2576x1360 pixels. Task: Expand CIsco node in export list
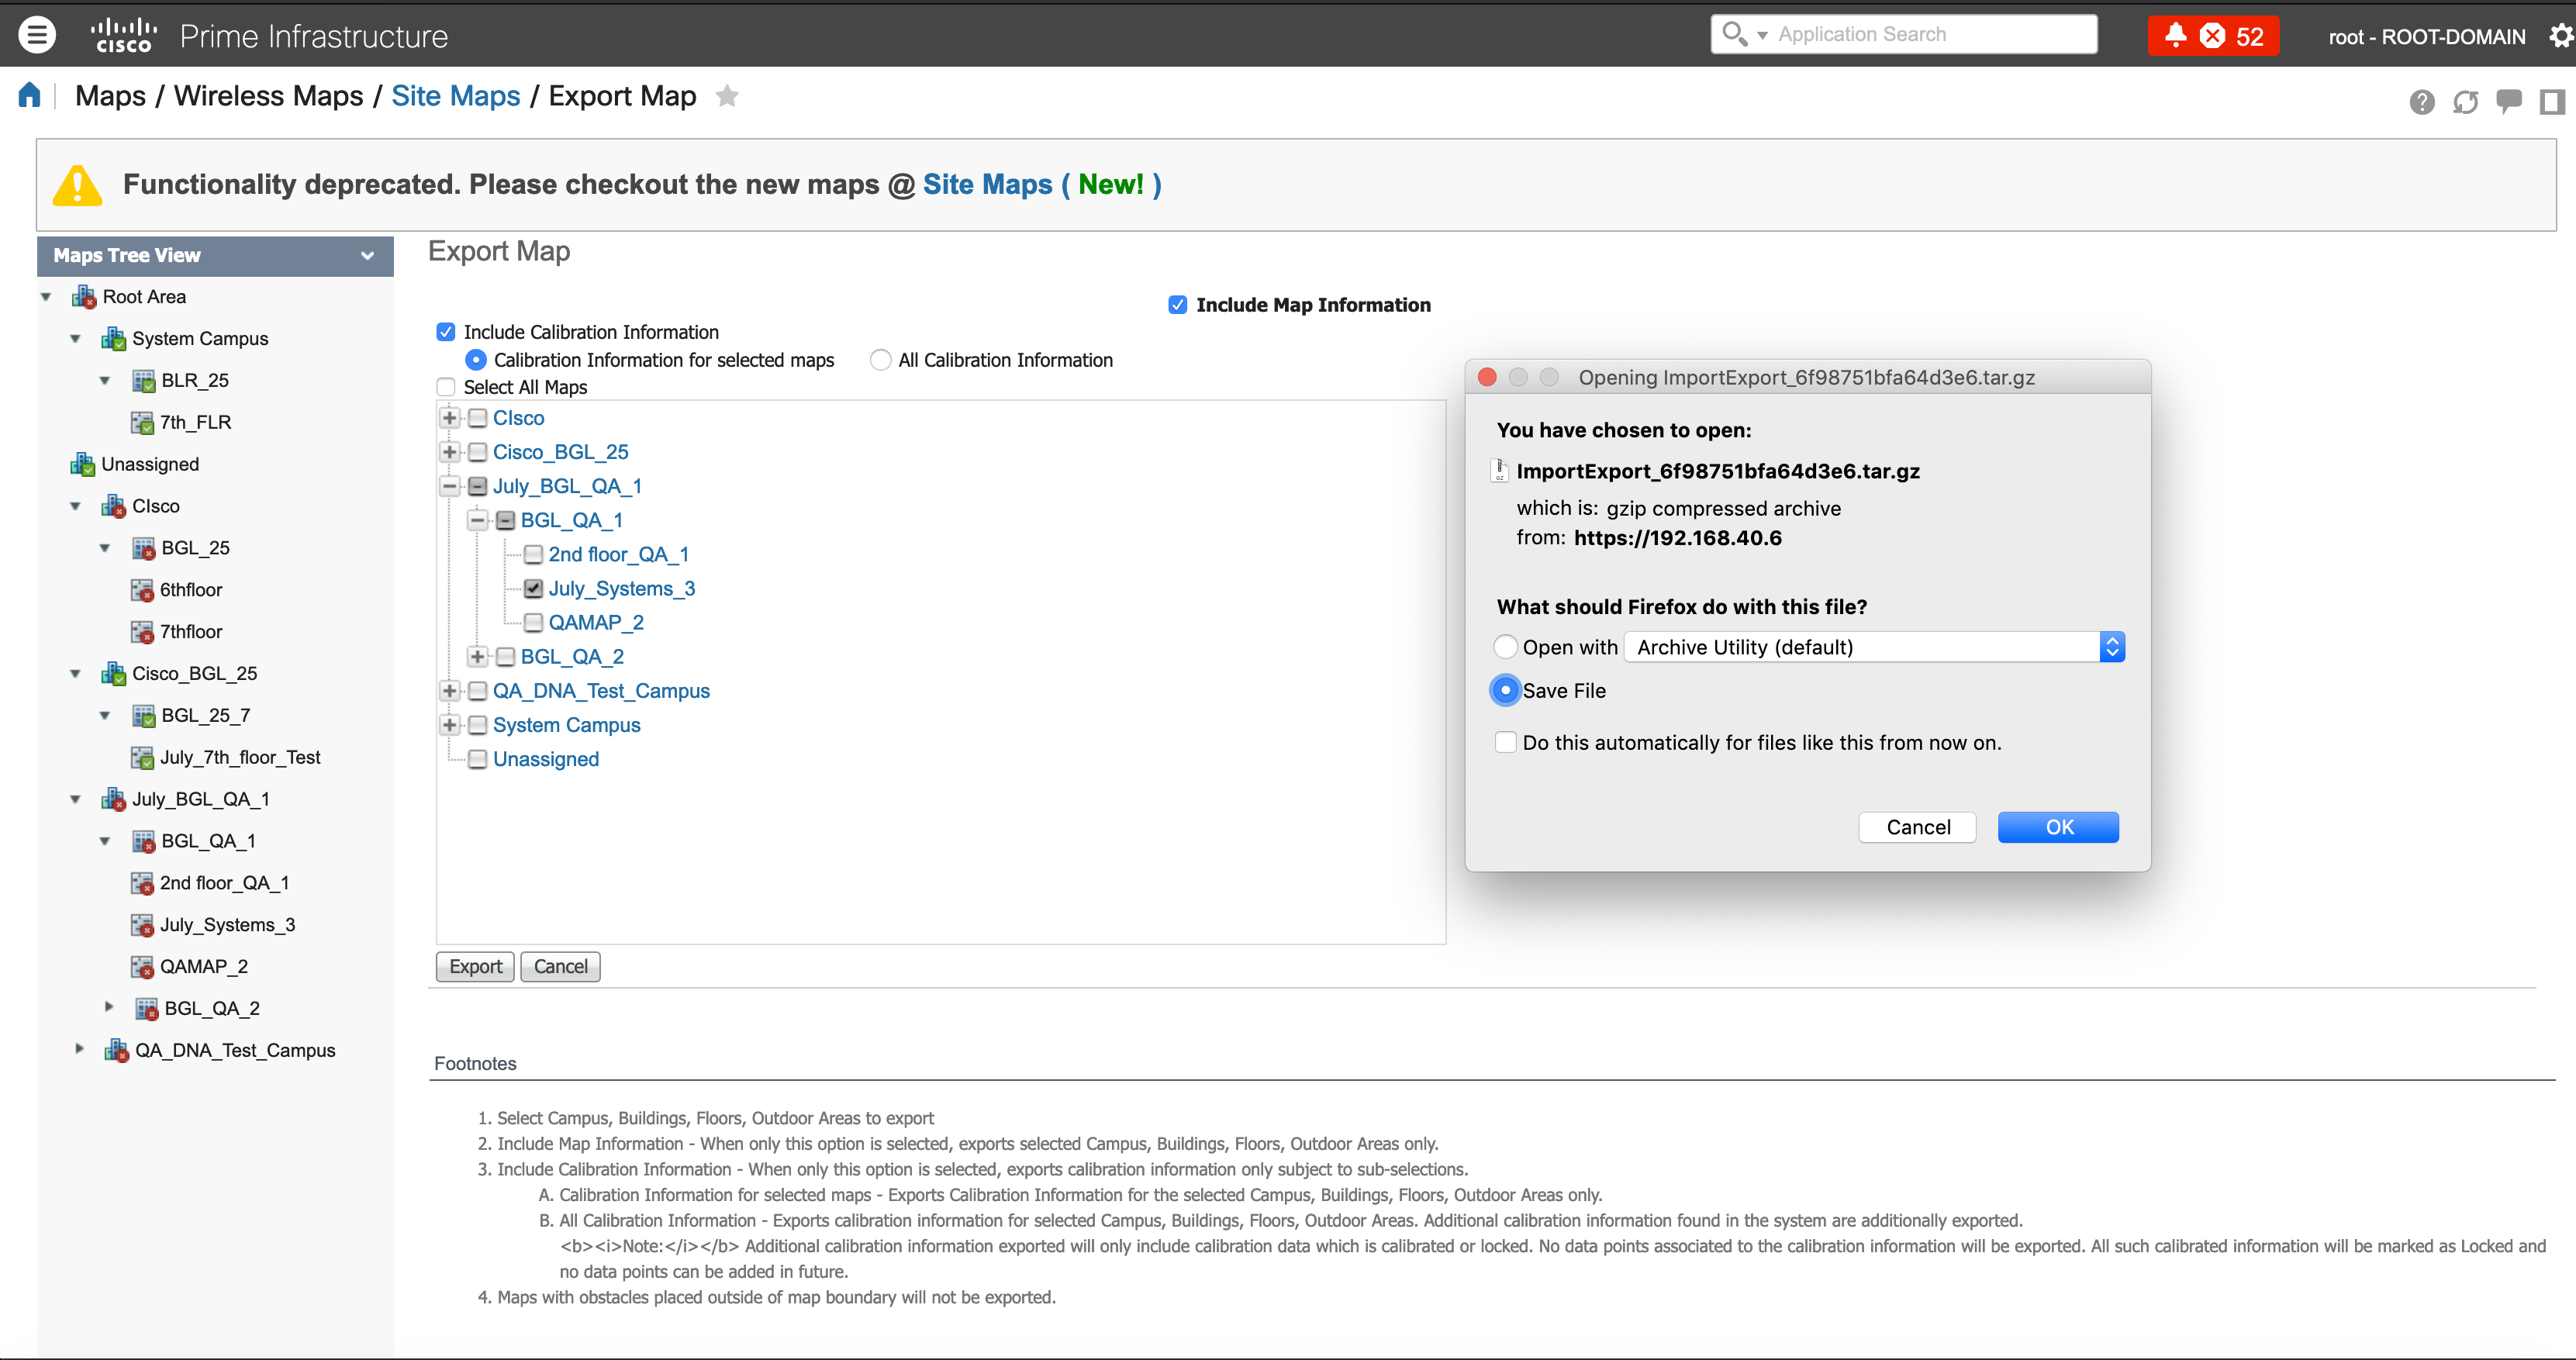450,418
